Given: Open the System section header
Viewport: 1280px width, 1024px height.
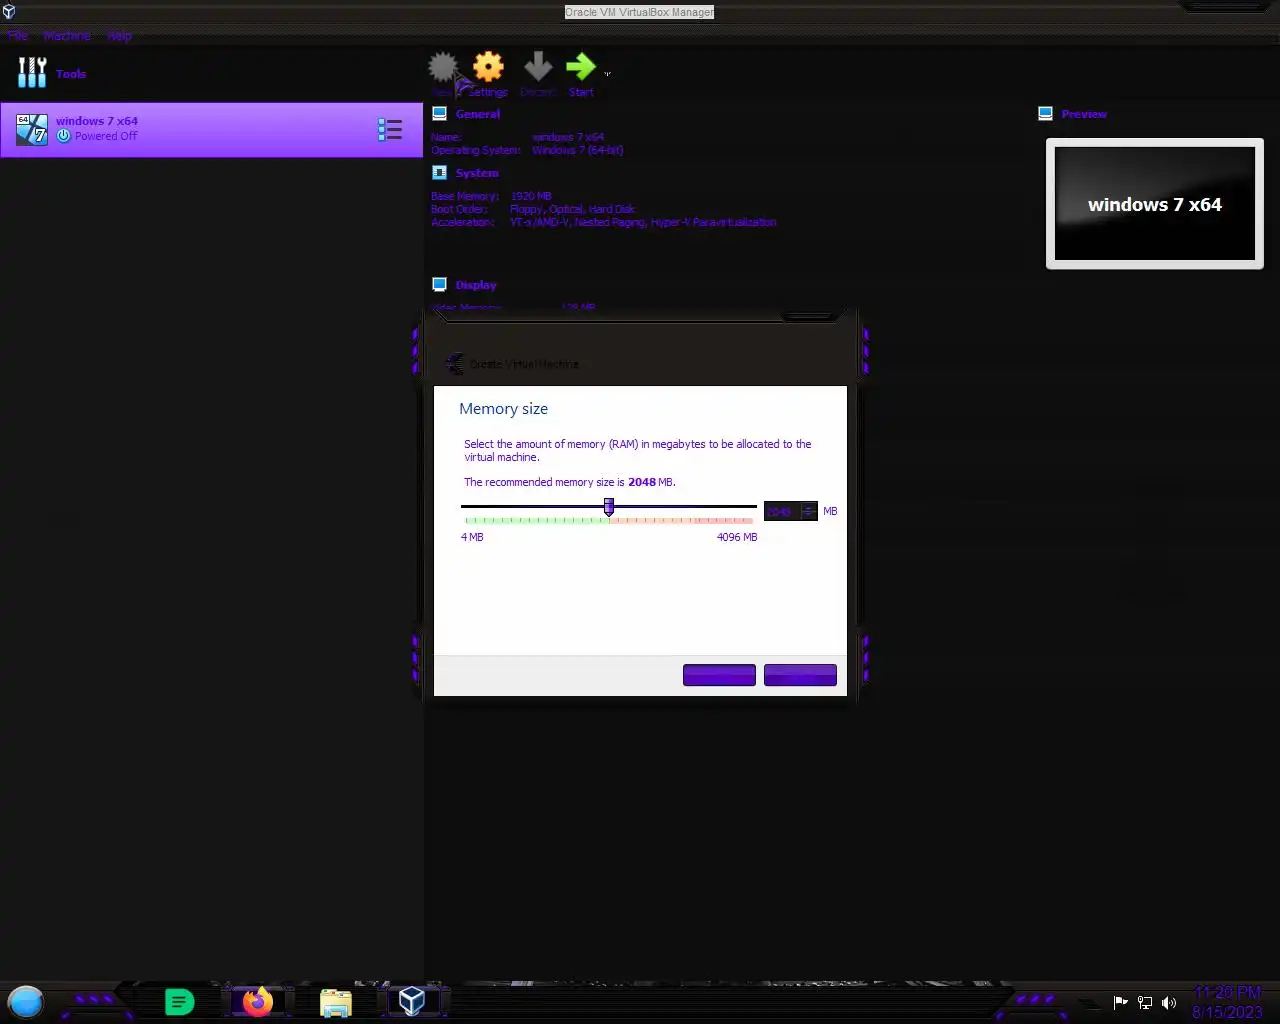Looking at the screenshot, I should [477, 173].
